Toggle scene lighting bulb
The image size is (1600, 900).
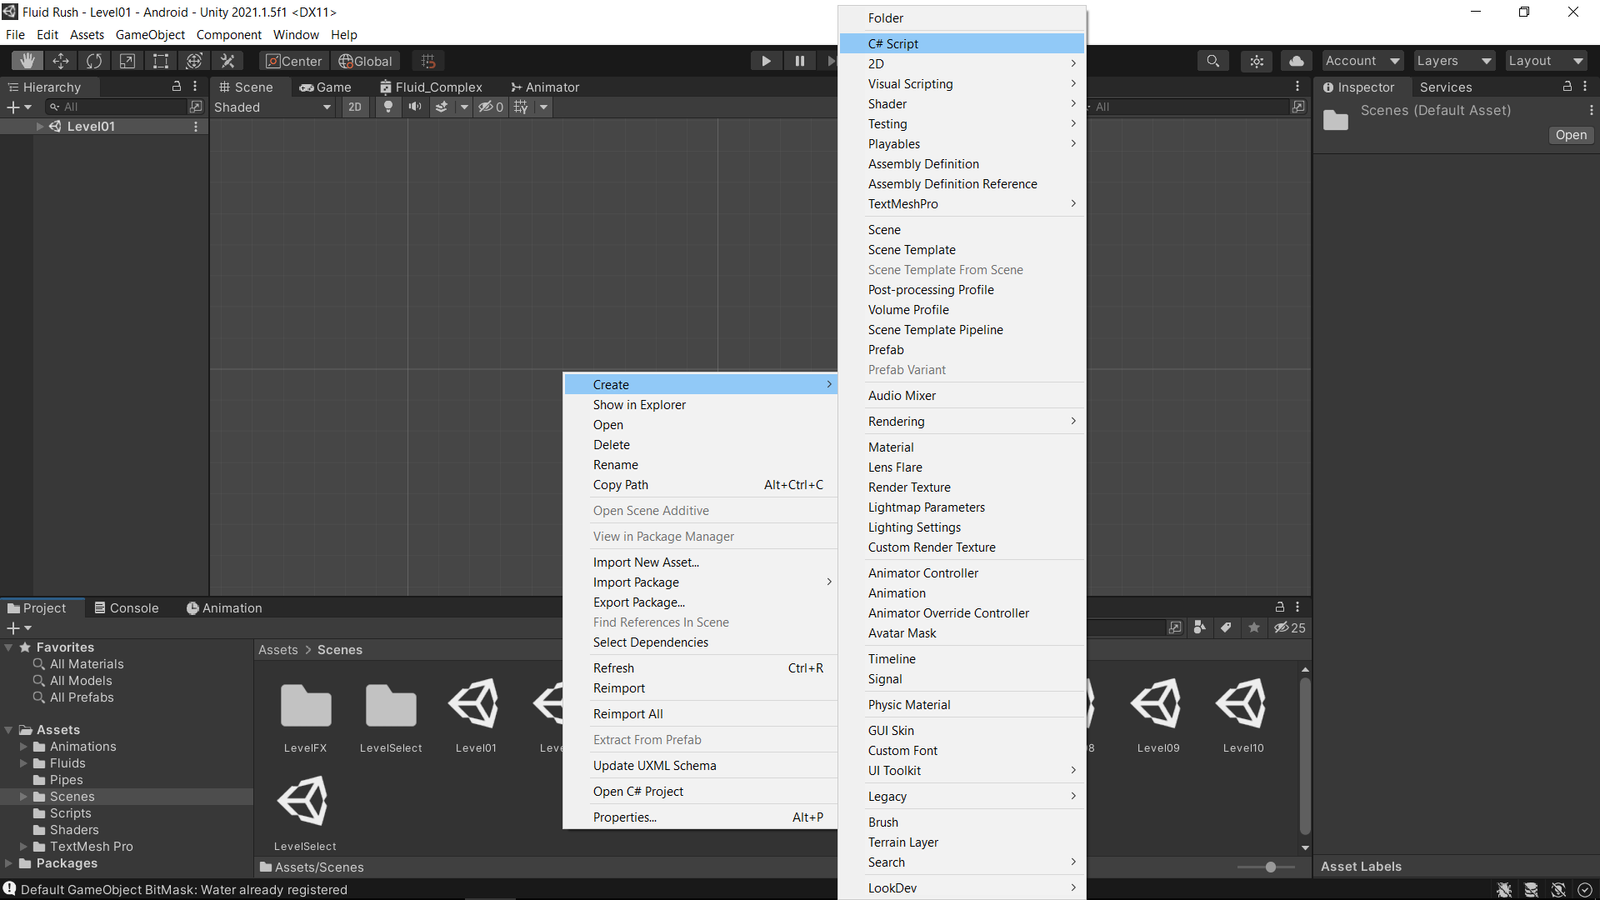pyautogui.click(x=388, y=107)
